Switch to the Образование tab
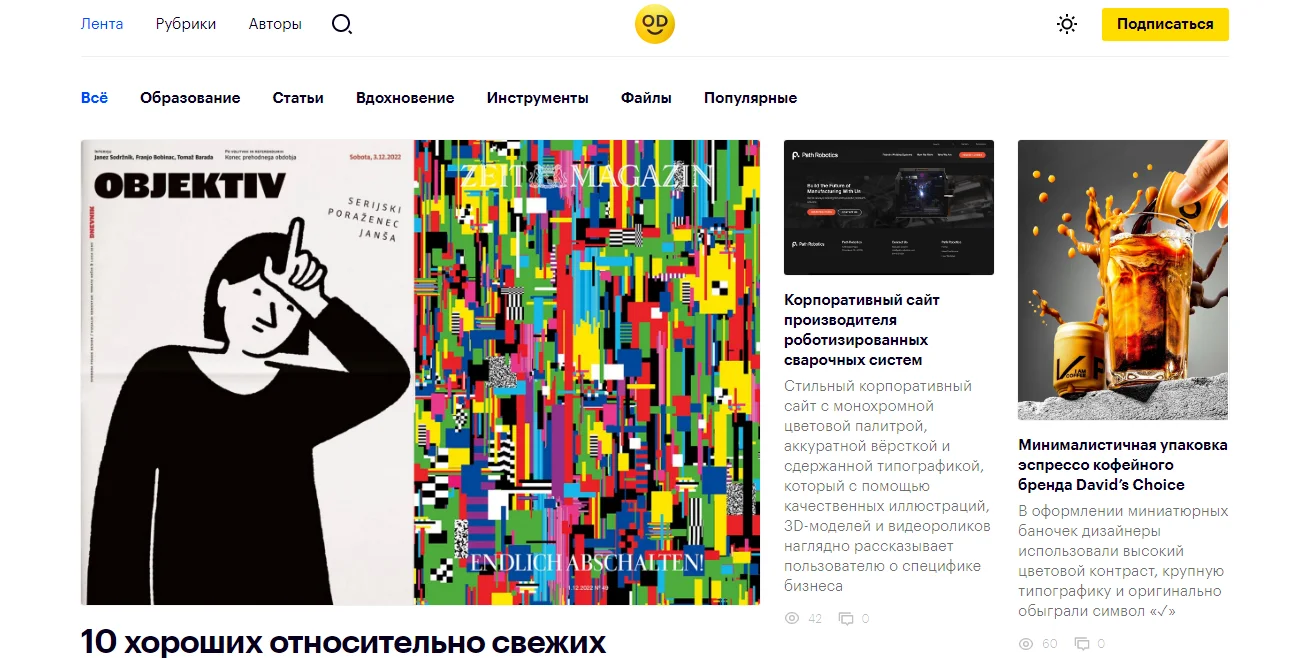 pyautogui.click(x=190, y=98)
